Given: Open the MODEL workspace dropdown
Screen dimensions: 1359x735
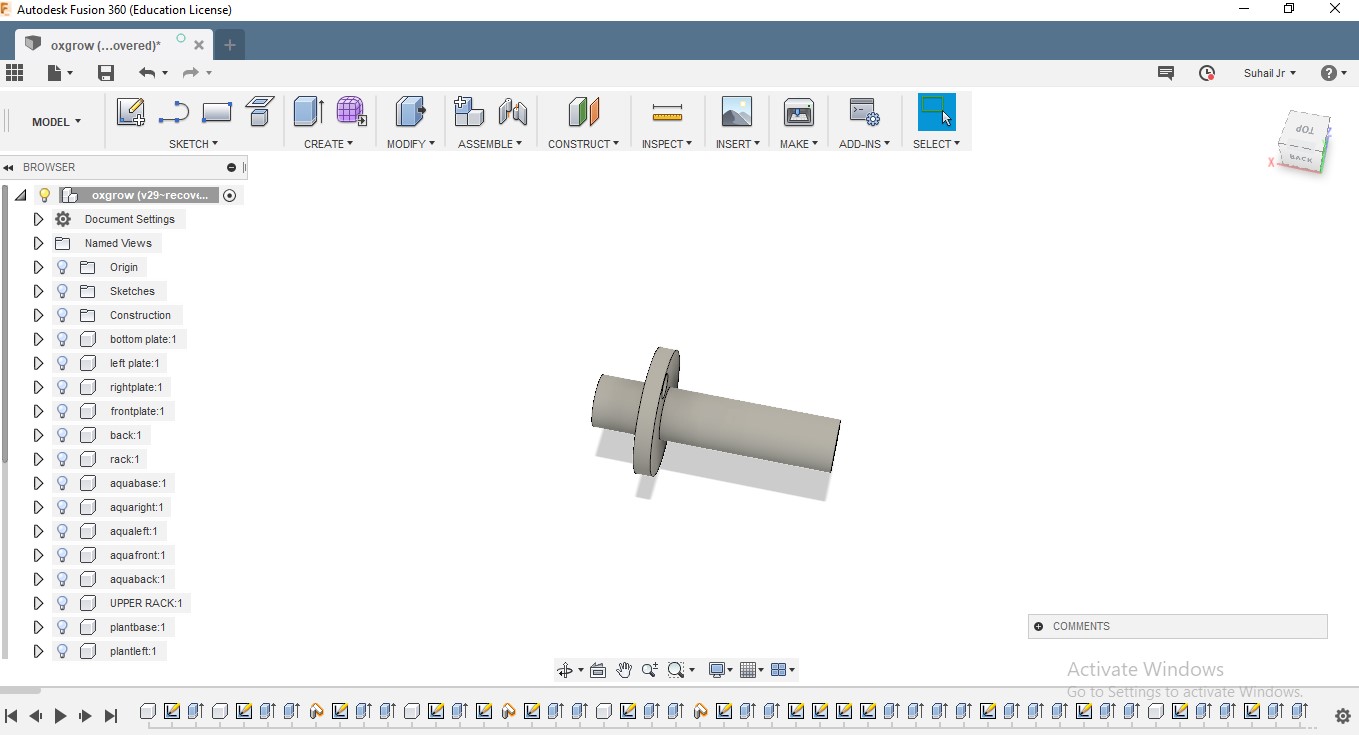Looking at the screenshot, I should [x=56, y=122].
